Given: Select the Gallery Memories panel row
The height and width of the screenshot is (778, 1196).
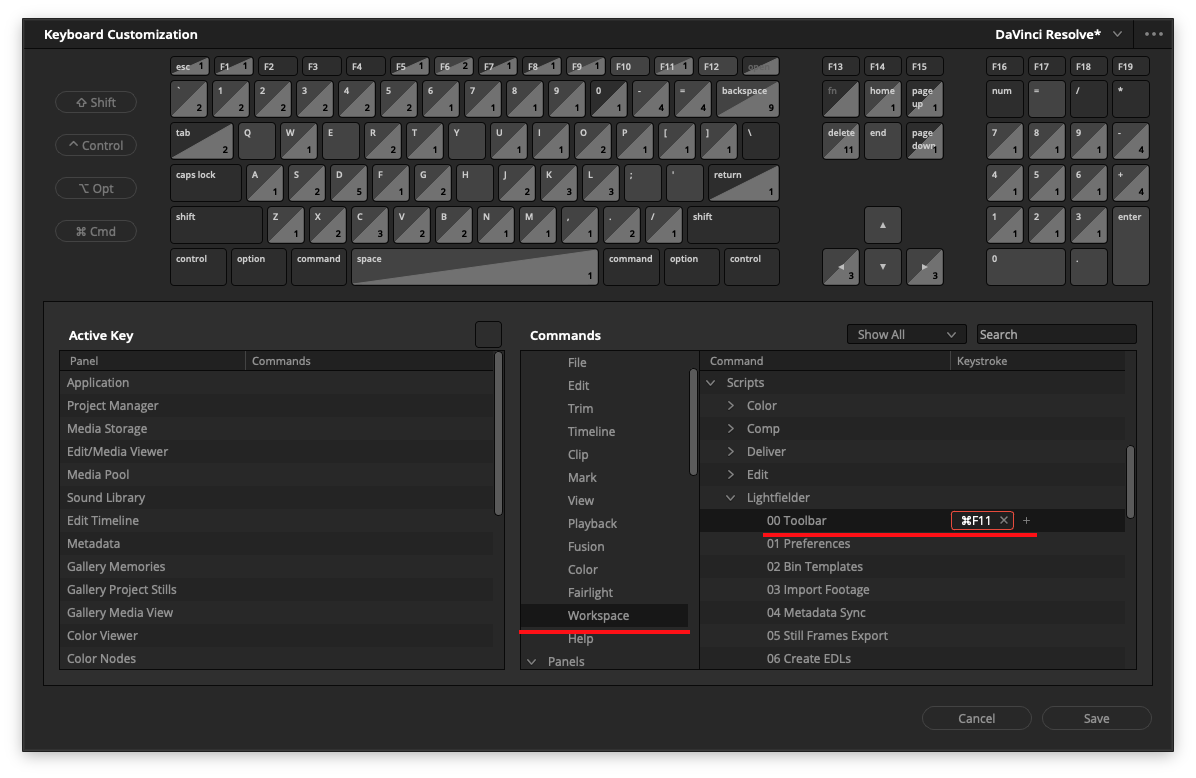Looking at the screenshot, I should (x=277, y=567).
